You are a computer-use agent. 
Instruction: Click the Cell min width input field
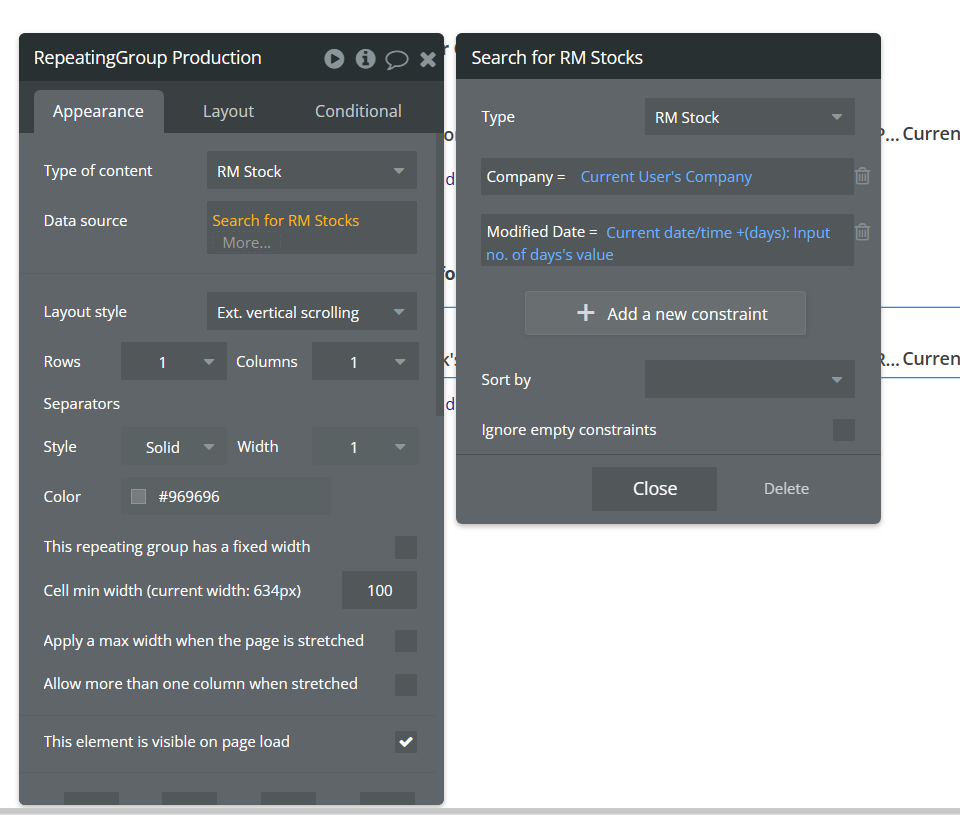click(x=379, y=591)
